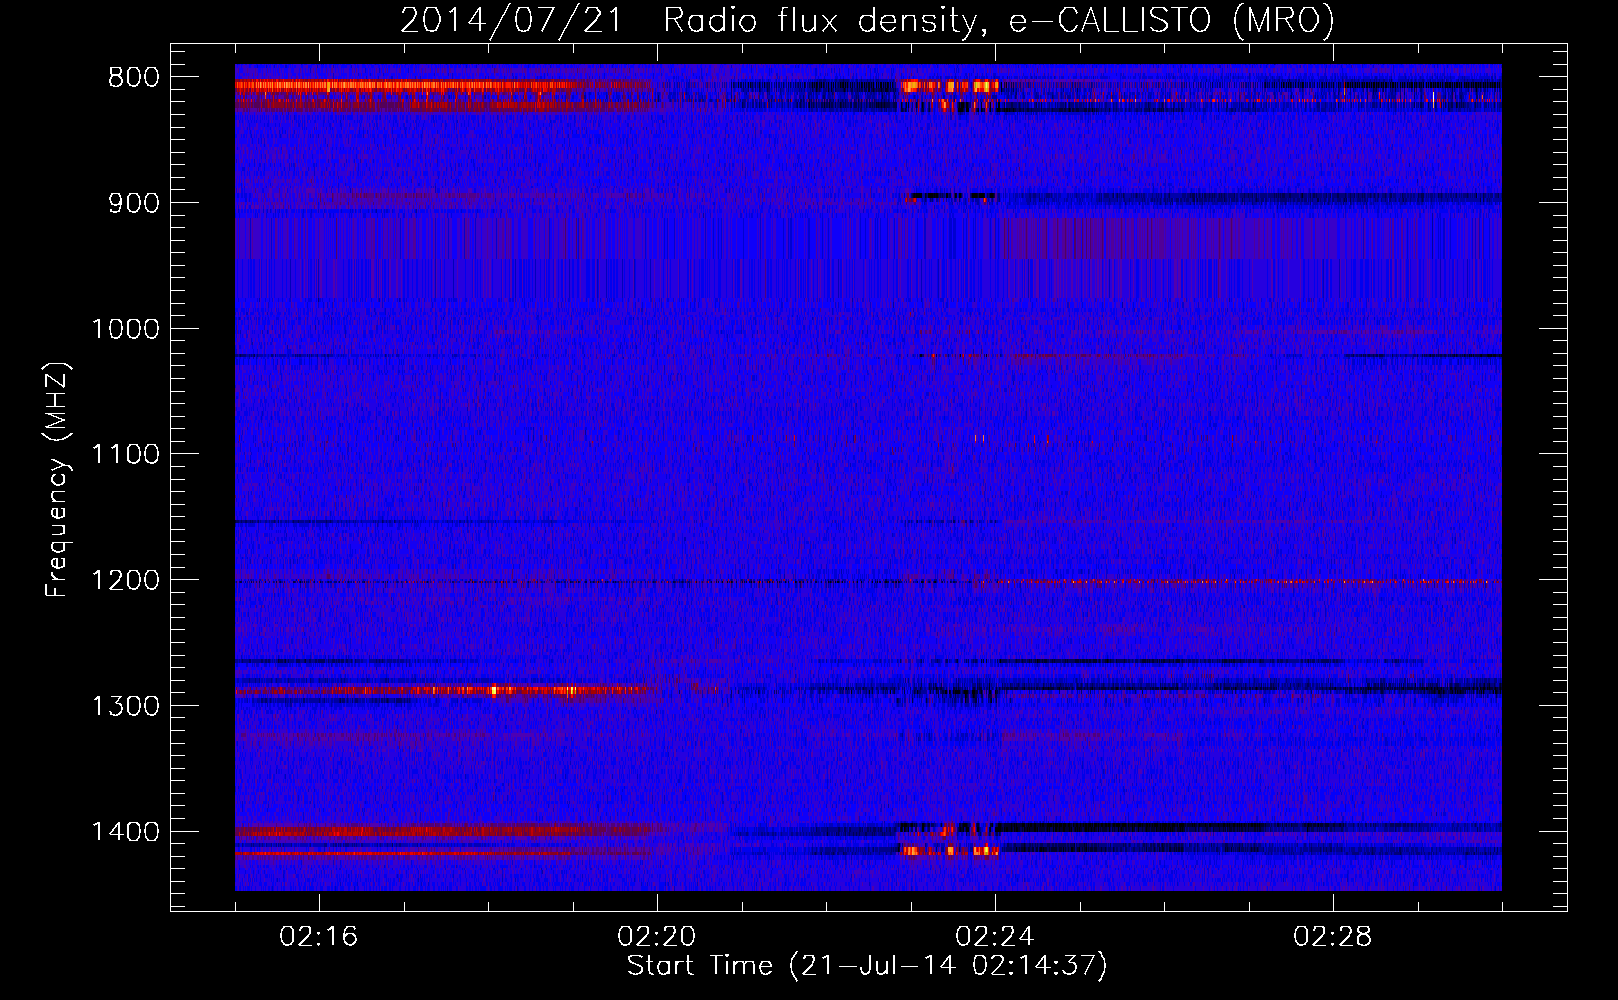Viewport: 1618px width, 1000px height.
Task: Select the 800 frequency tick label
Action: 134,78
